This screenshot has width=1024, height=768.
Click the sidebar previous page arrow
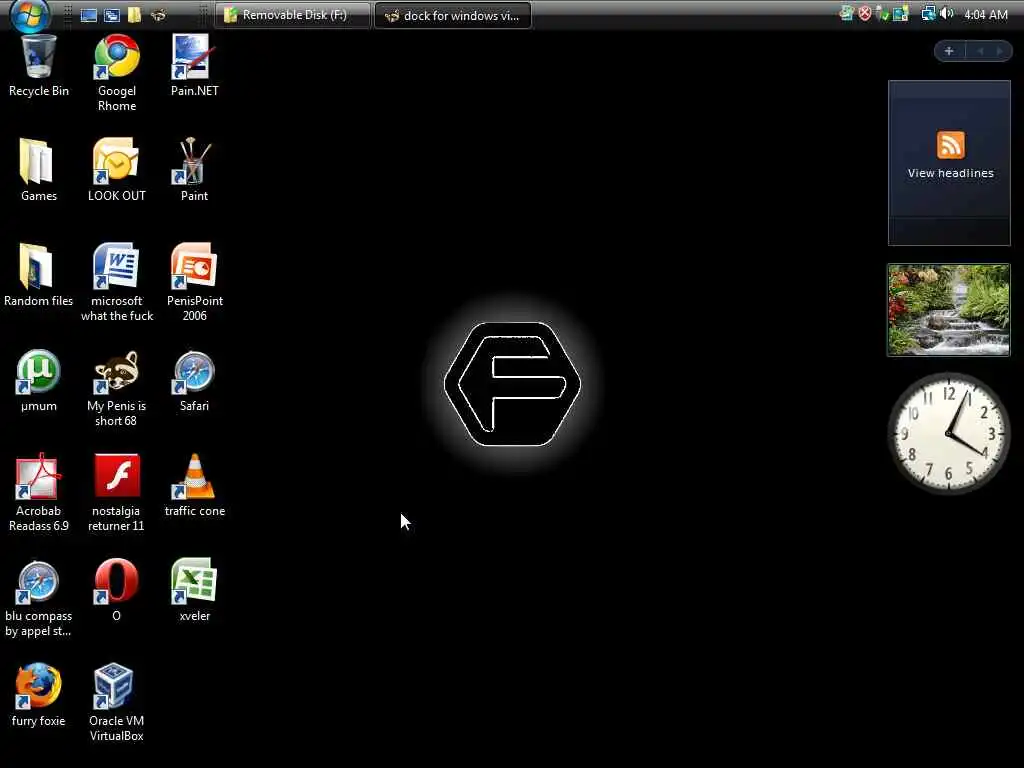point(980,51)
